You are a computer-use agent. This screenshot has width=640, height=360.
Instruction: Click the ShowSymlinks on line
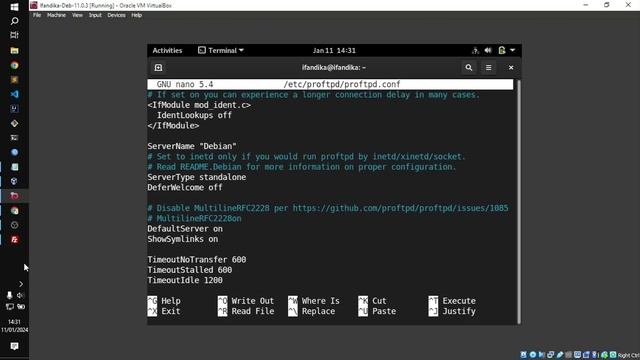click(x=182, y=239)
